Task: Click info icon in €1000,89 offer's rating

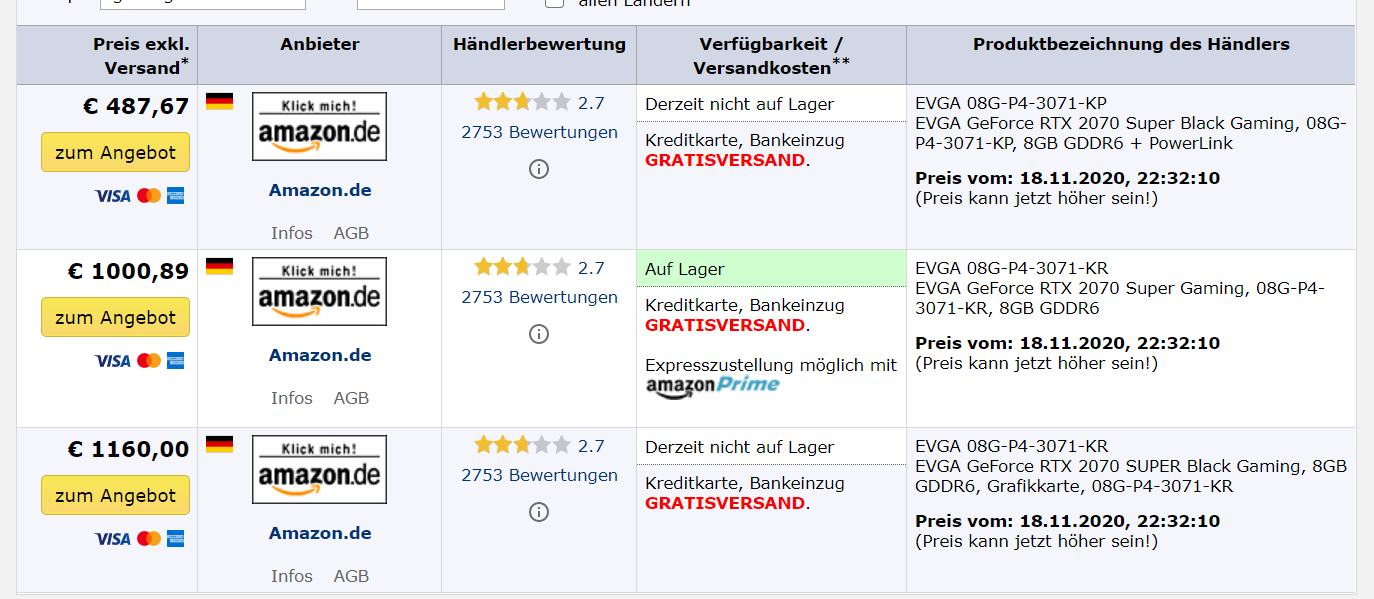Action: 539,334
